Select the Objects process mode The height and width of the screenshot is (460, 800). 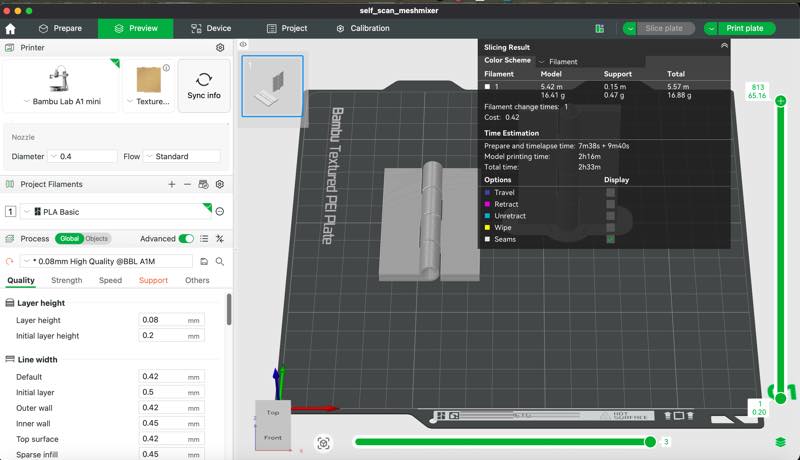click(x=96, y=239)
